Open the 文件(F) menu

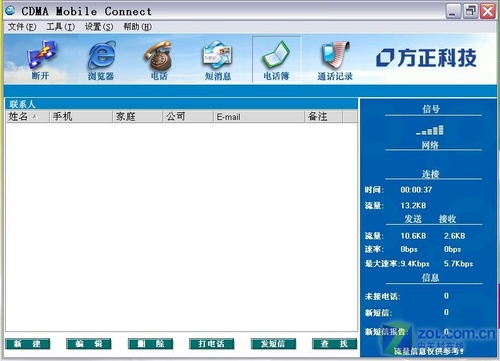[22, 27]
